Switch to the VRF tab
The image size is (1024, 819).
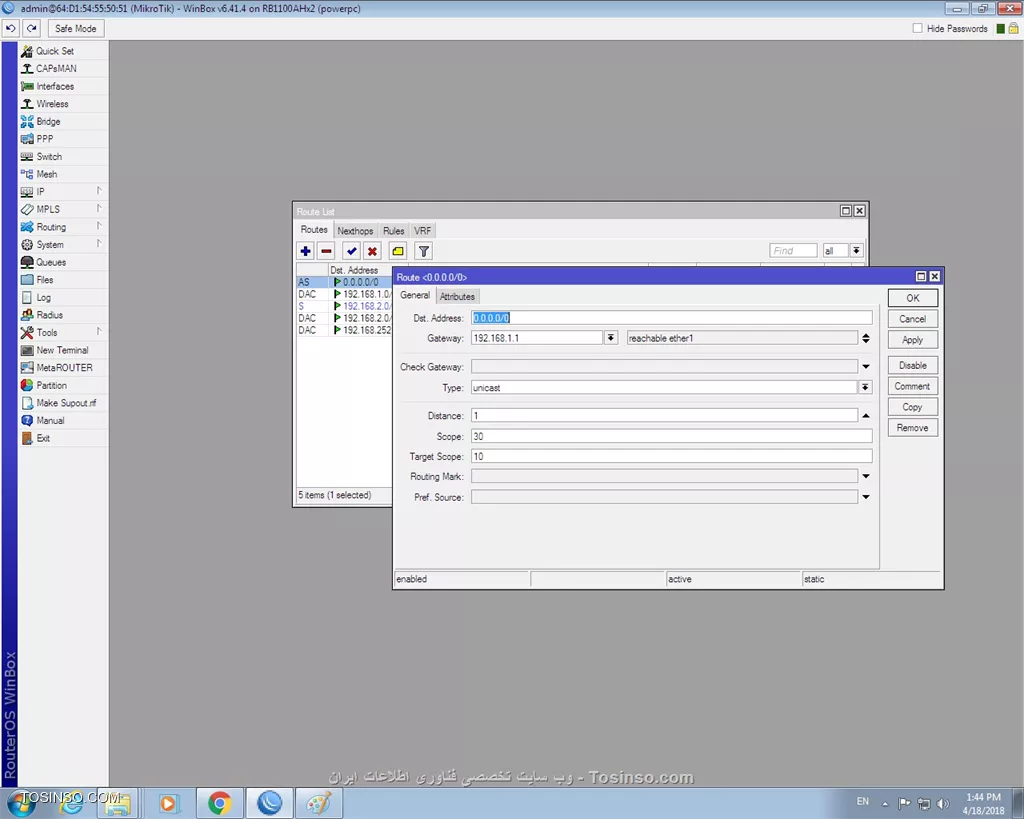[423, 231]
